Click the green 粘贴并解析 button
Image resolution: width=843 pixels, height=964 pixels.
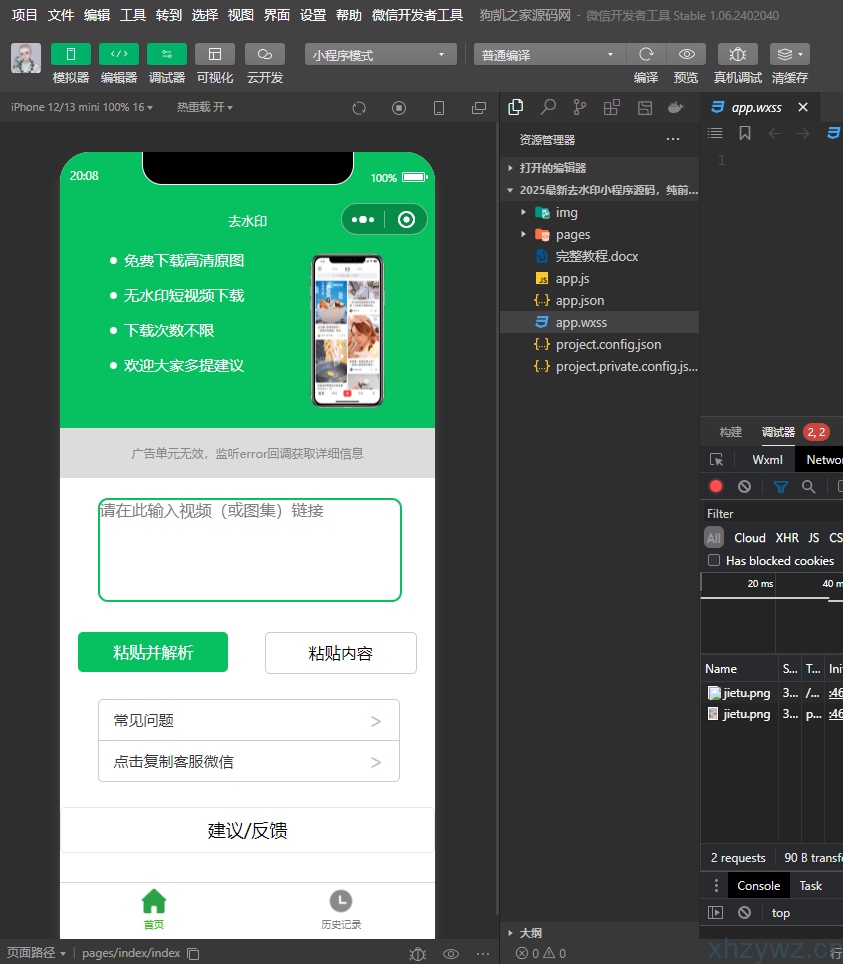(x=152, y=652)
